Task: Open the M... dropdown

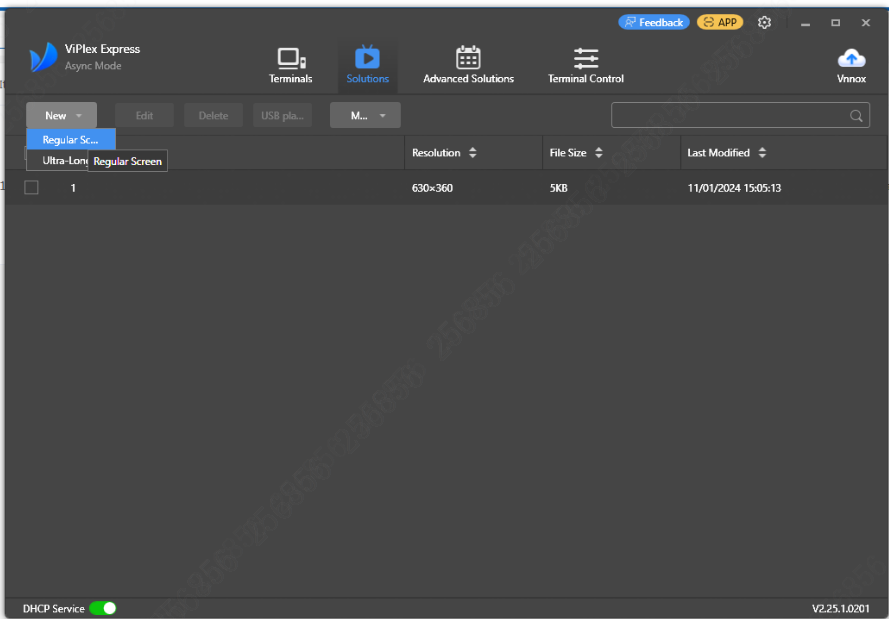Action: click(x=364, y=115)
